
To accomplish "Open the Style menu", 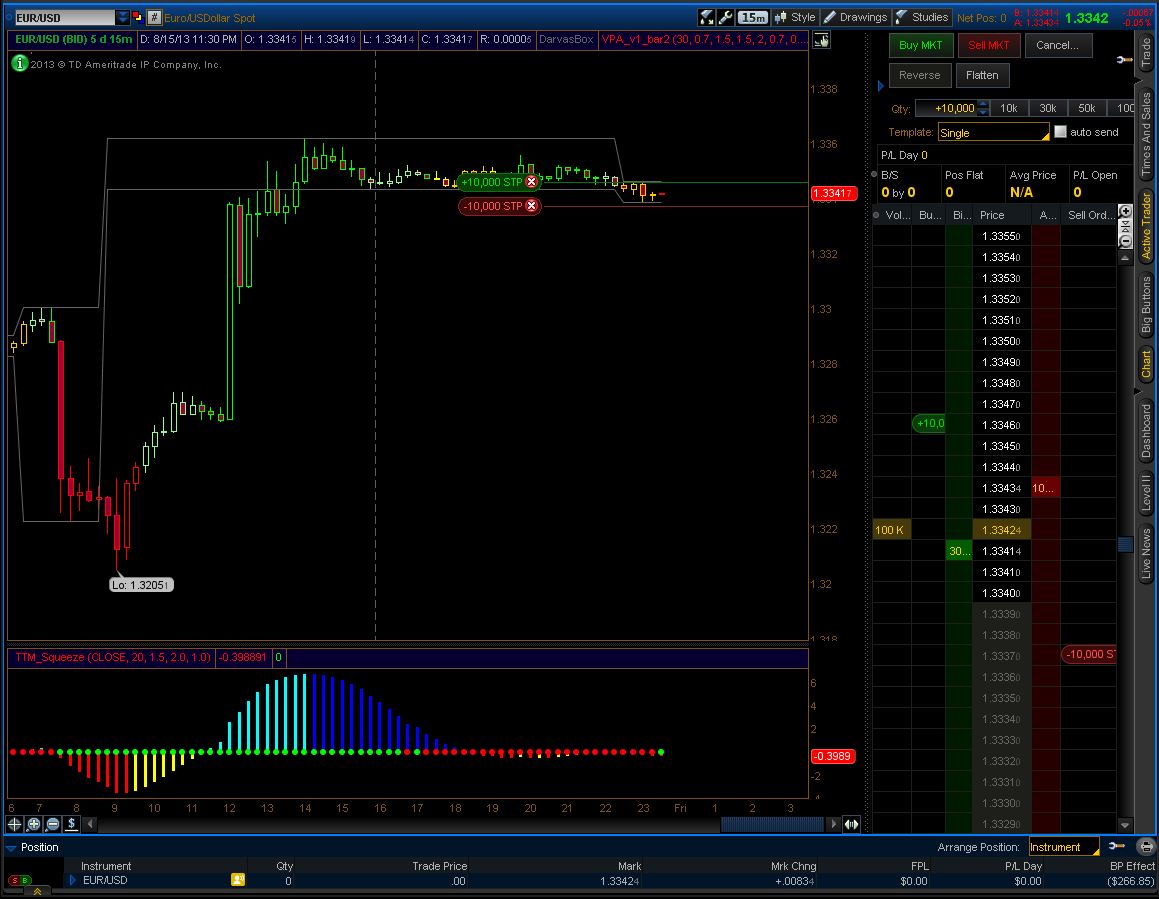I will (795, 17).
